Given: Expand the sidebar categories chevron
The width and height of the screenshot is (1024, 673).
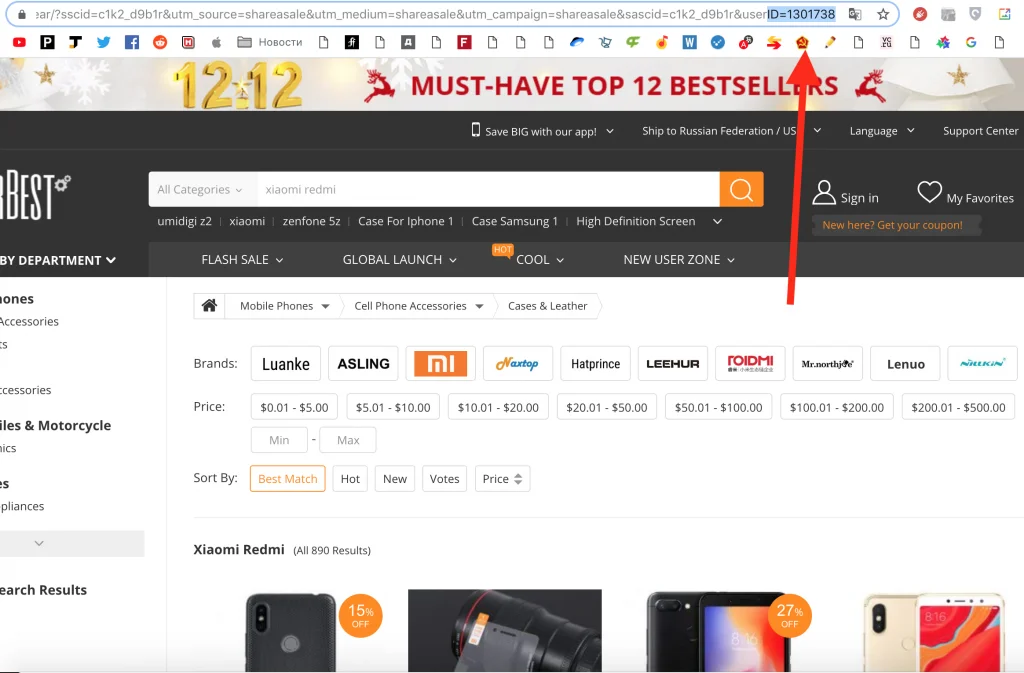Looking at the screenshot, I should point(39,543).
